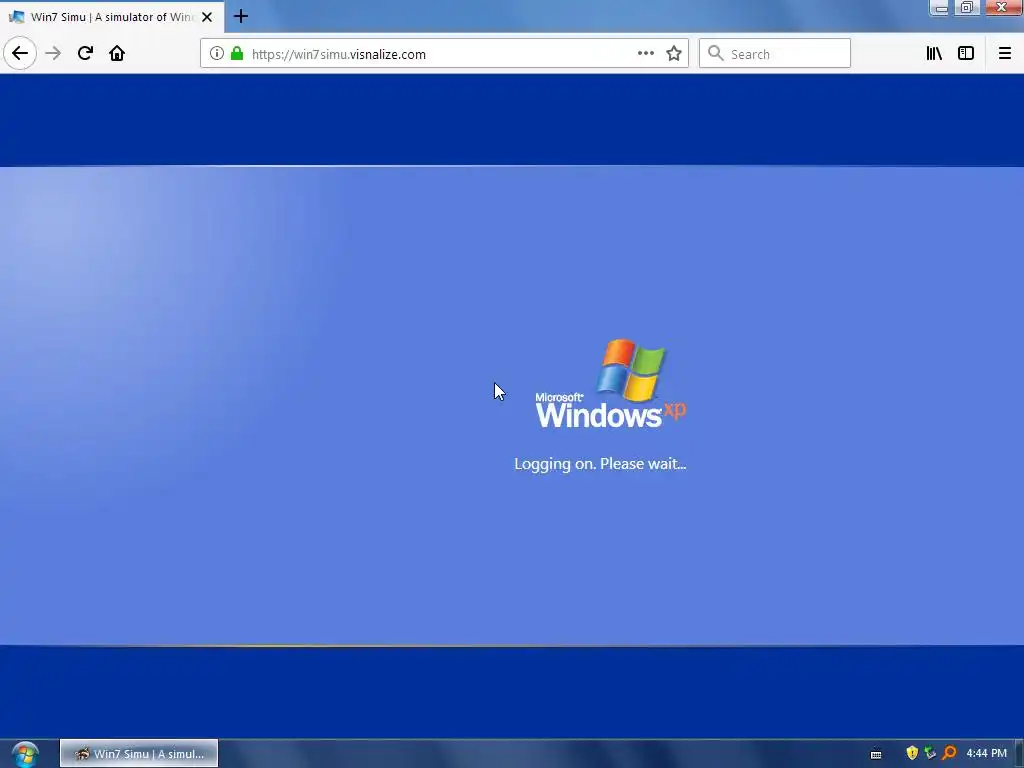
Task: Show site information icon in address bar
Action: click(217, 54)
